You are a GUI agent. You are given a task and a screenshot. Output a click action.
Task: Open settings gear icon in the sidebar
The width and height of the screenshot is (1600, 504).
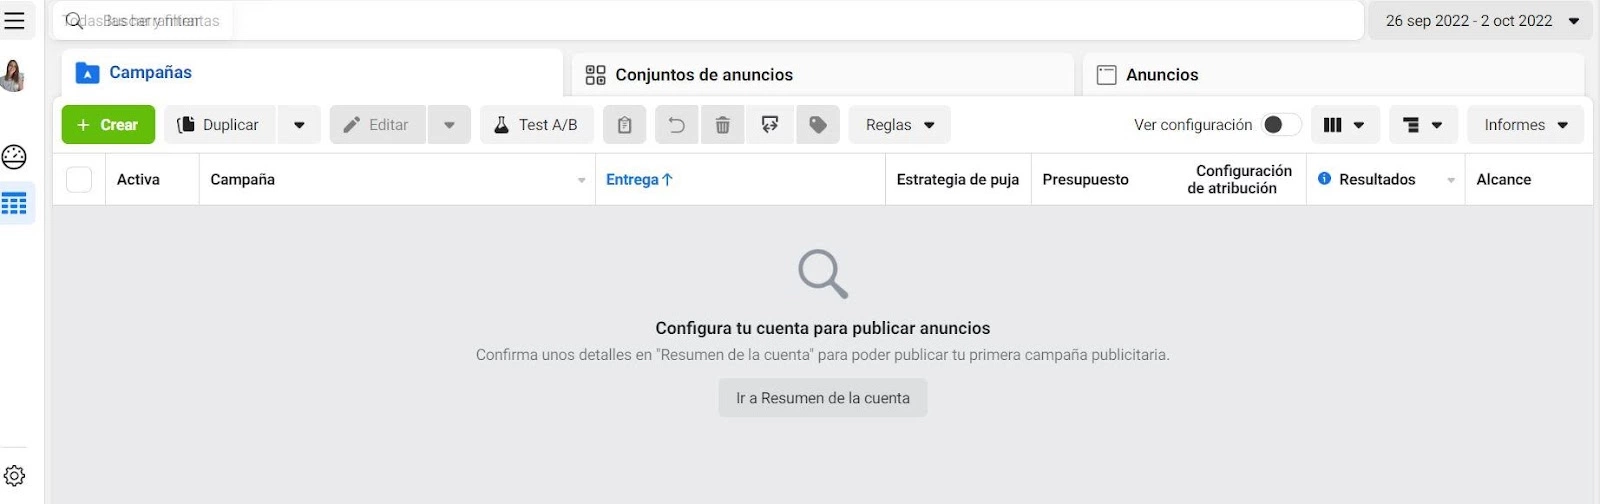(15, 476)
